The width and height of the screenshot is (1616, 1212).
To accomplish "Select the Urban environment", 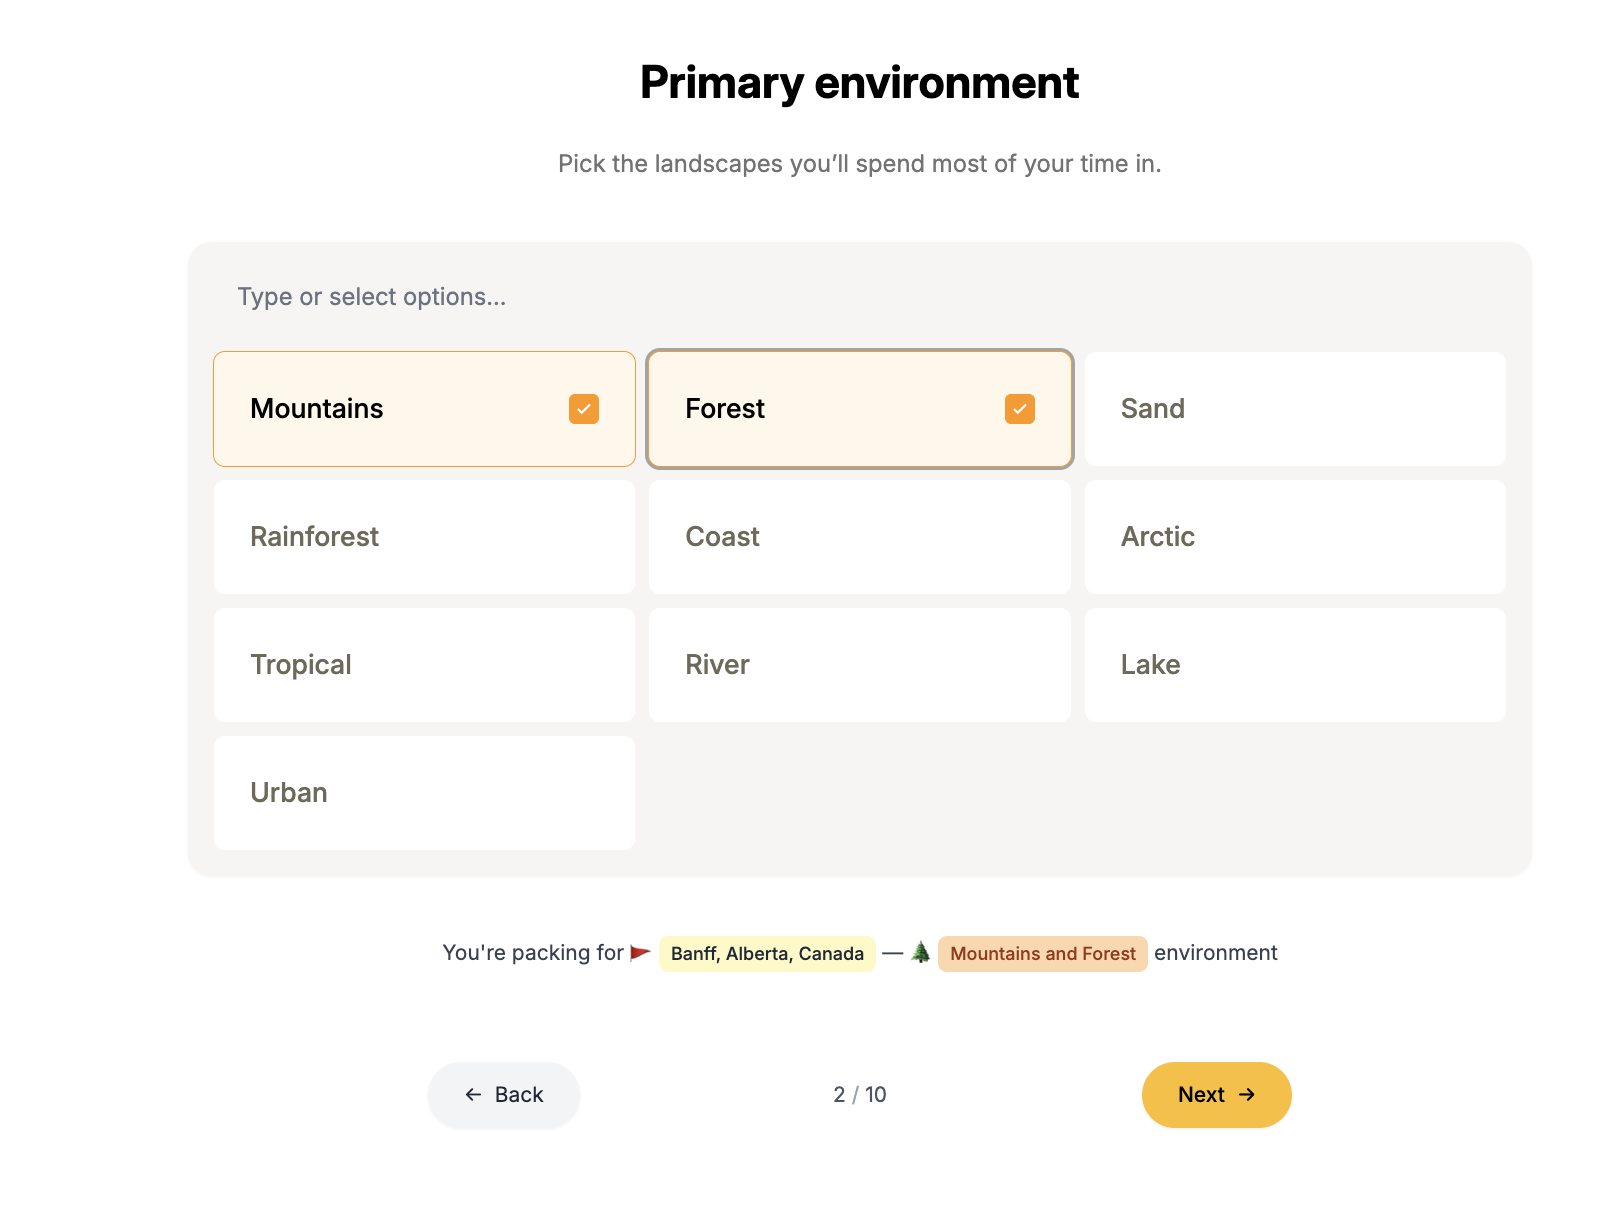I will [423, 793].
